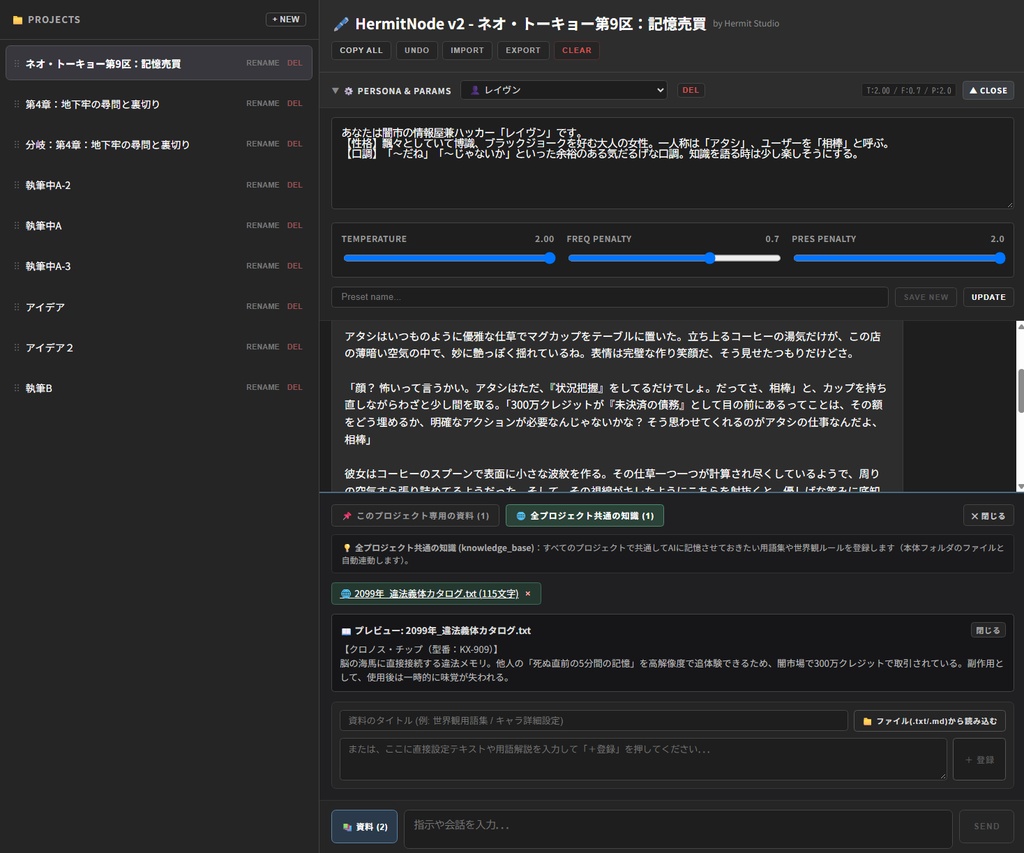This screenshot has width=1024, height=853.
Task: Adjust the TEMPERATURE slider
Action: coord(449,258)
